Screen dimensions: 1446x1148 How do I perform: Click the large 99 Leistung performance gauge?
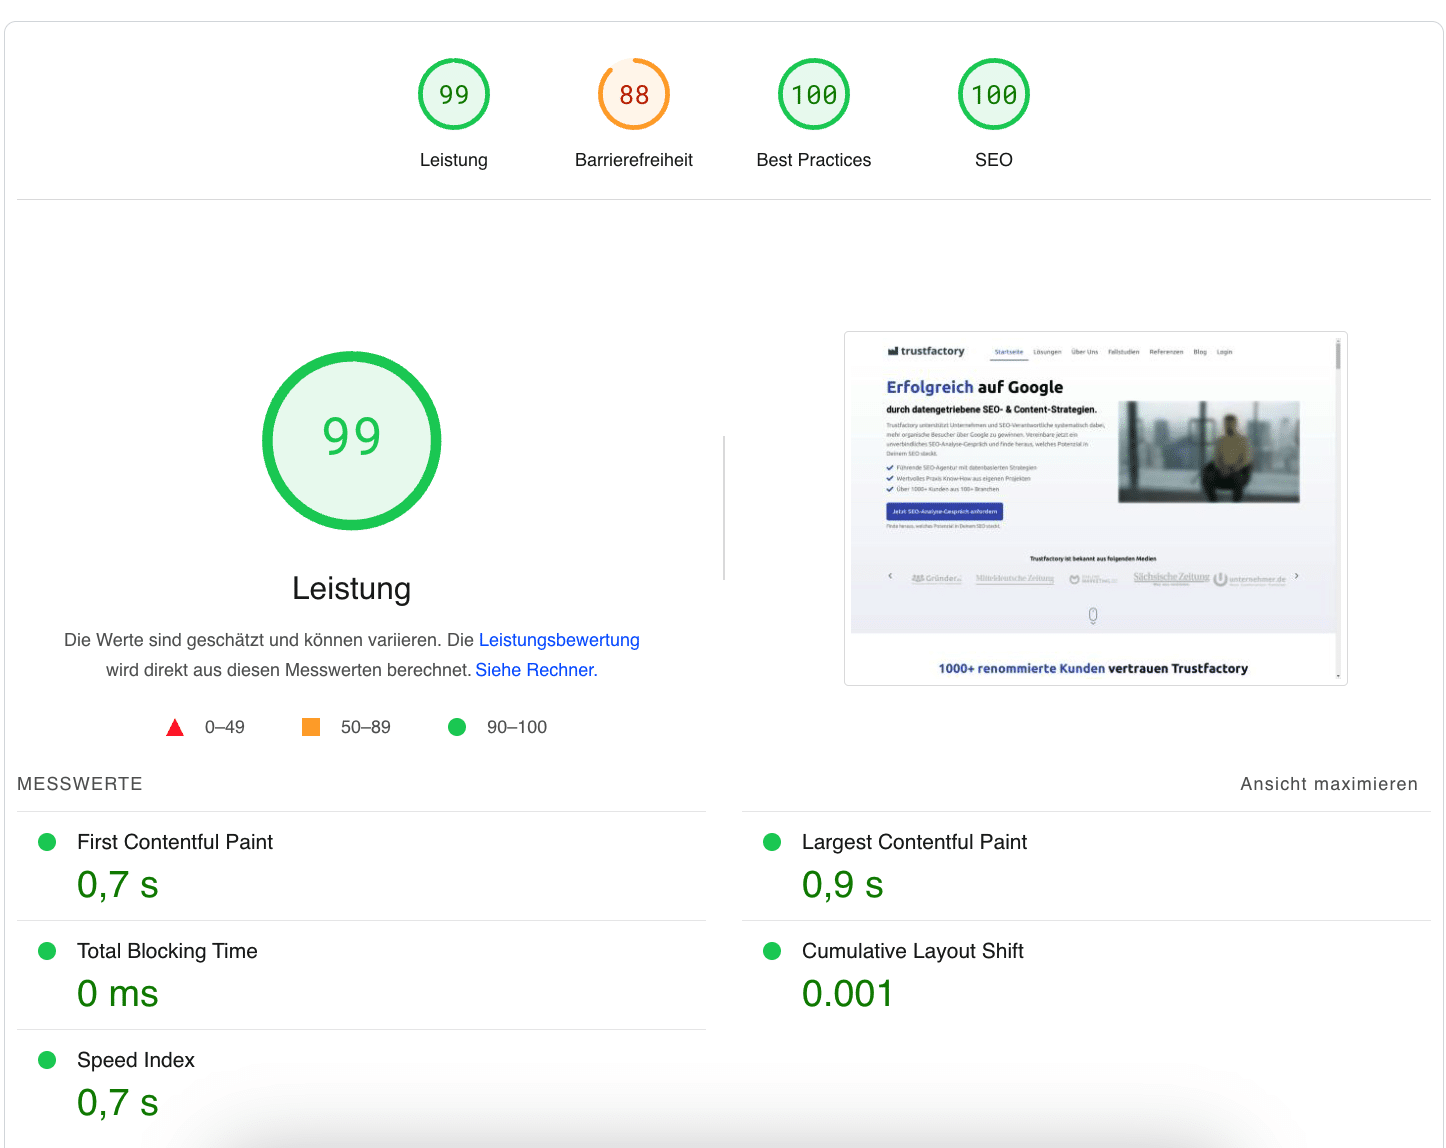pyautogui.click(x=351, y=440)
